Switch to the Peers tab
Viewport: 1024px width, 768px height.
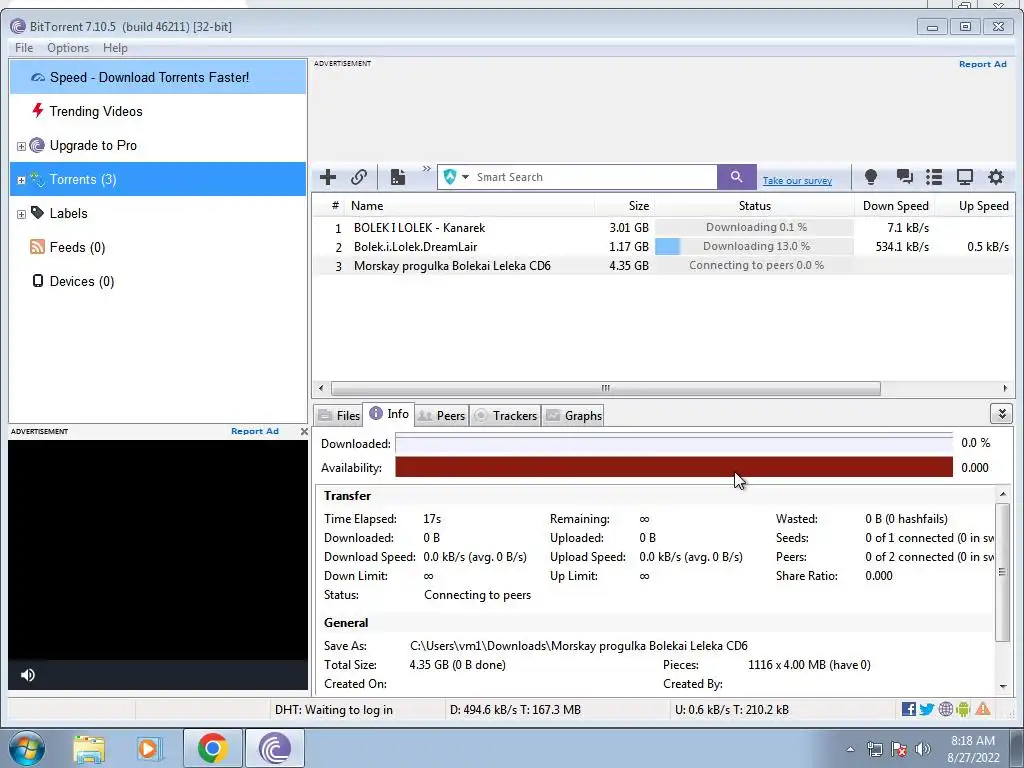(441, 415)
